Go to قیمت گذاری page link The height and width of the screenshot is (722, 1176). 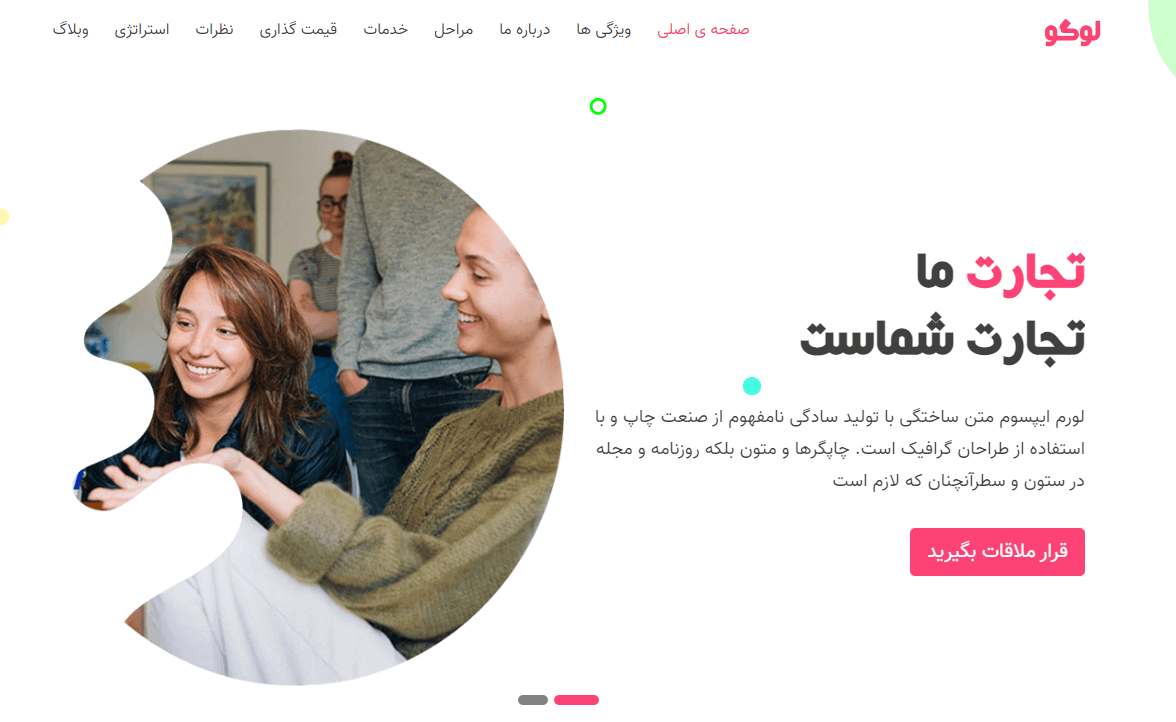298,30
